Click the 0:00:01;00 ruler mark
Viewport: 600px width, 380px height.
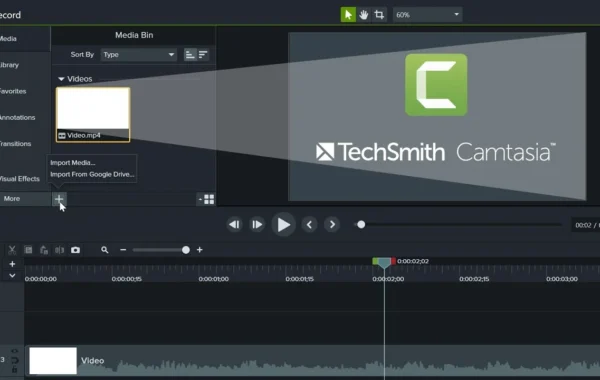pos(214,279)
